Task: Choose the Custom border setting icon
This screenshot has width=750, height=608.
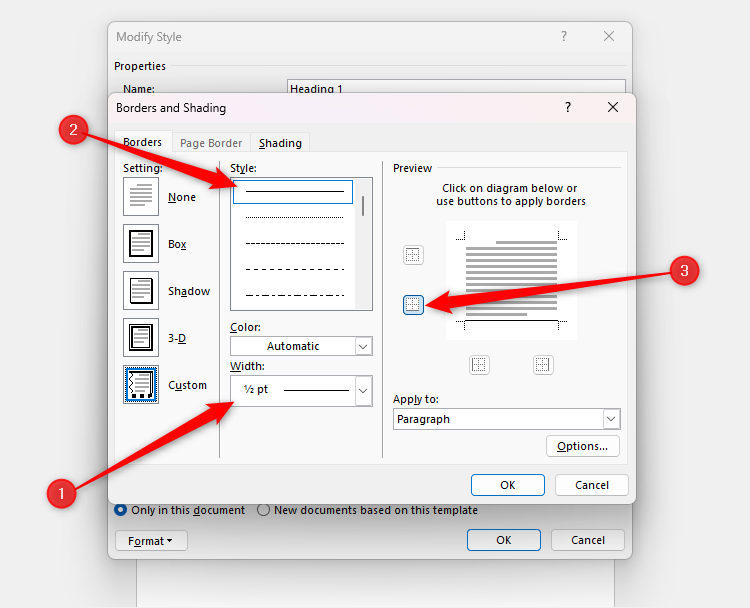Action: pos(141,385)
